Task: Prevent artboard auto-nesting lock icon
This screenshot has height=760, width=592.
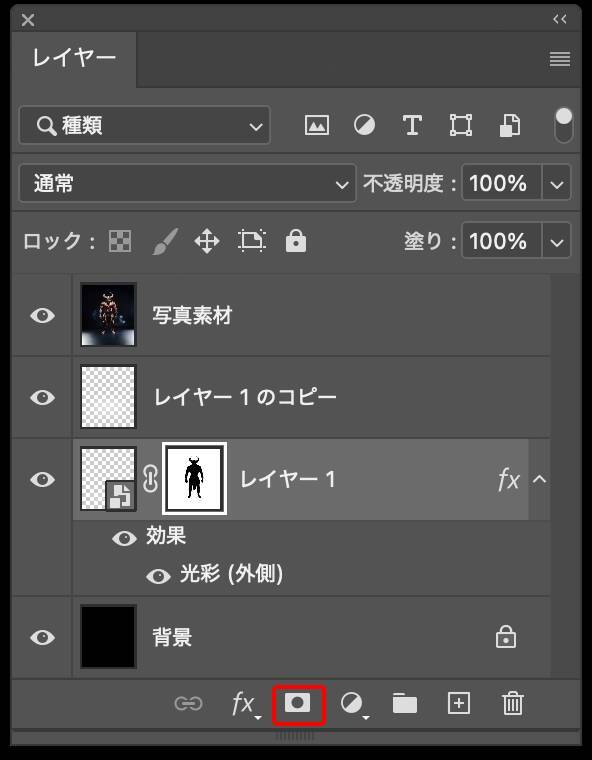Action: click(x=252, y=241)
